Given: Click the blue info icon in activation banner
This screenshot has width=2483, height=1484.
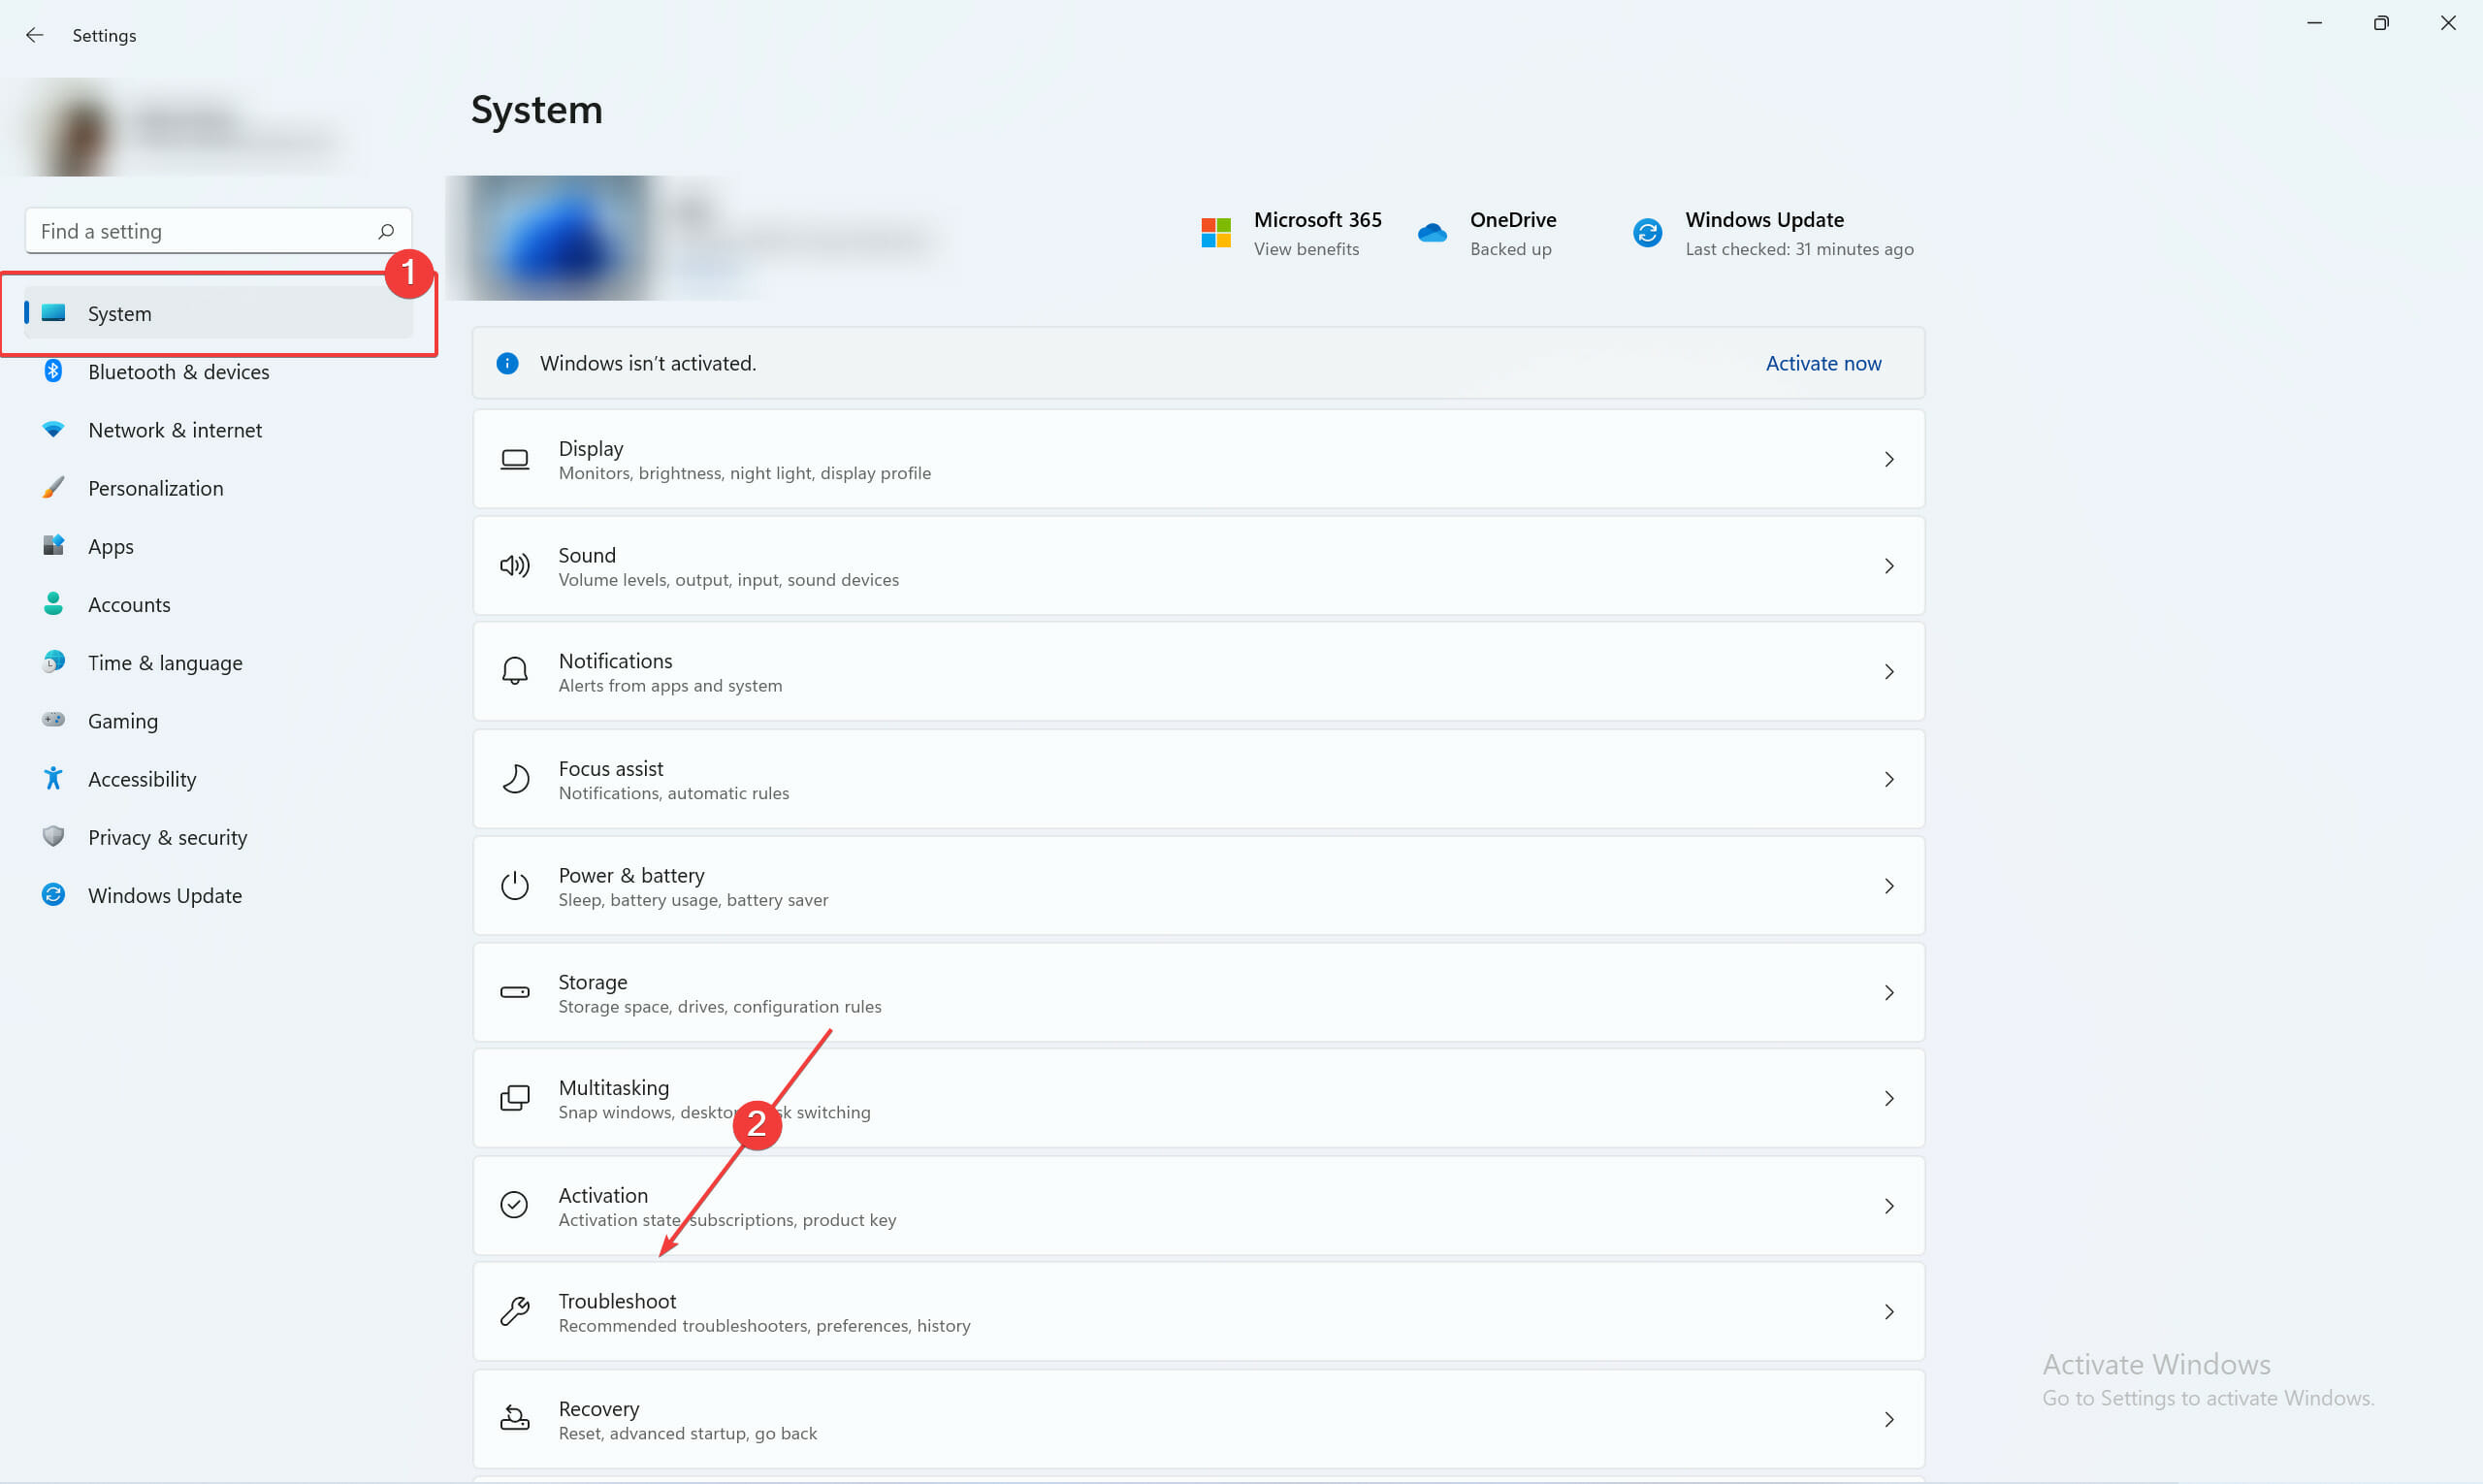Looking at the screenshot, I should pos(508,363).
